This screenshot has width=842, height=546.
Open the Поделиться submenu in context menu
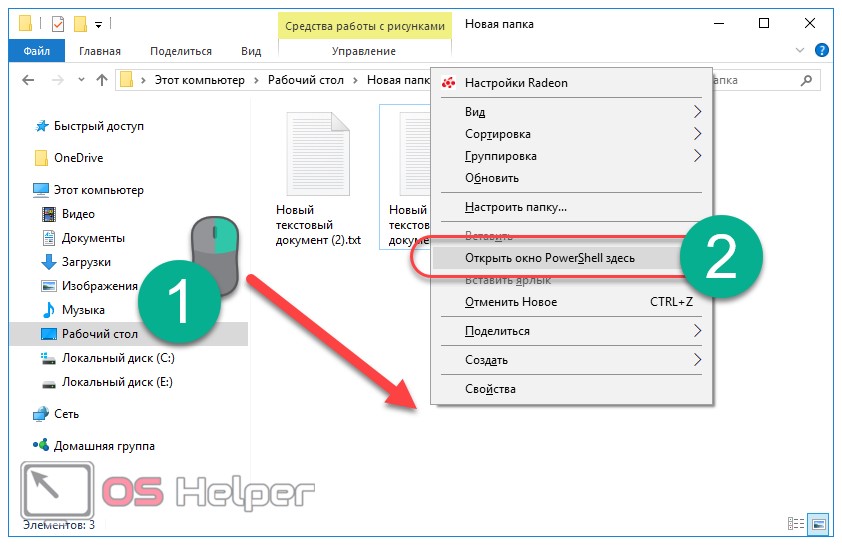coord(571,331)
